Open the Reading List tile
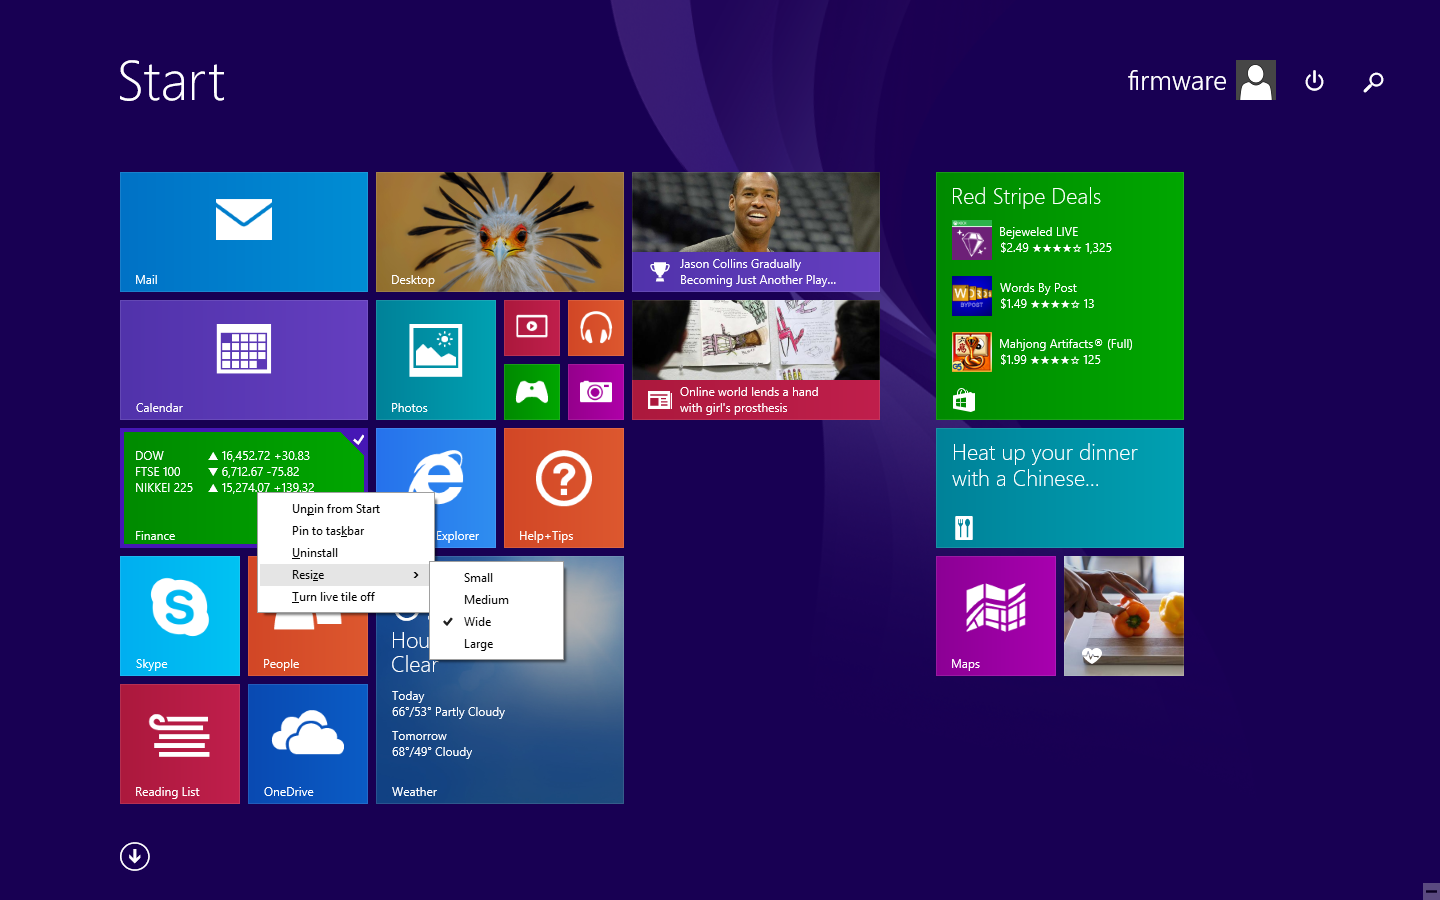The height and width of the screenshot is (900, 1440). [x=180, y=744]
